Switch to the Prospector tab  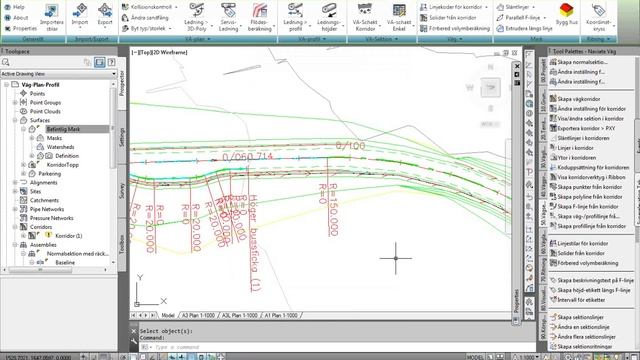(122, 84)
